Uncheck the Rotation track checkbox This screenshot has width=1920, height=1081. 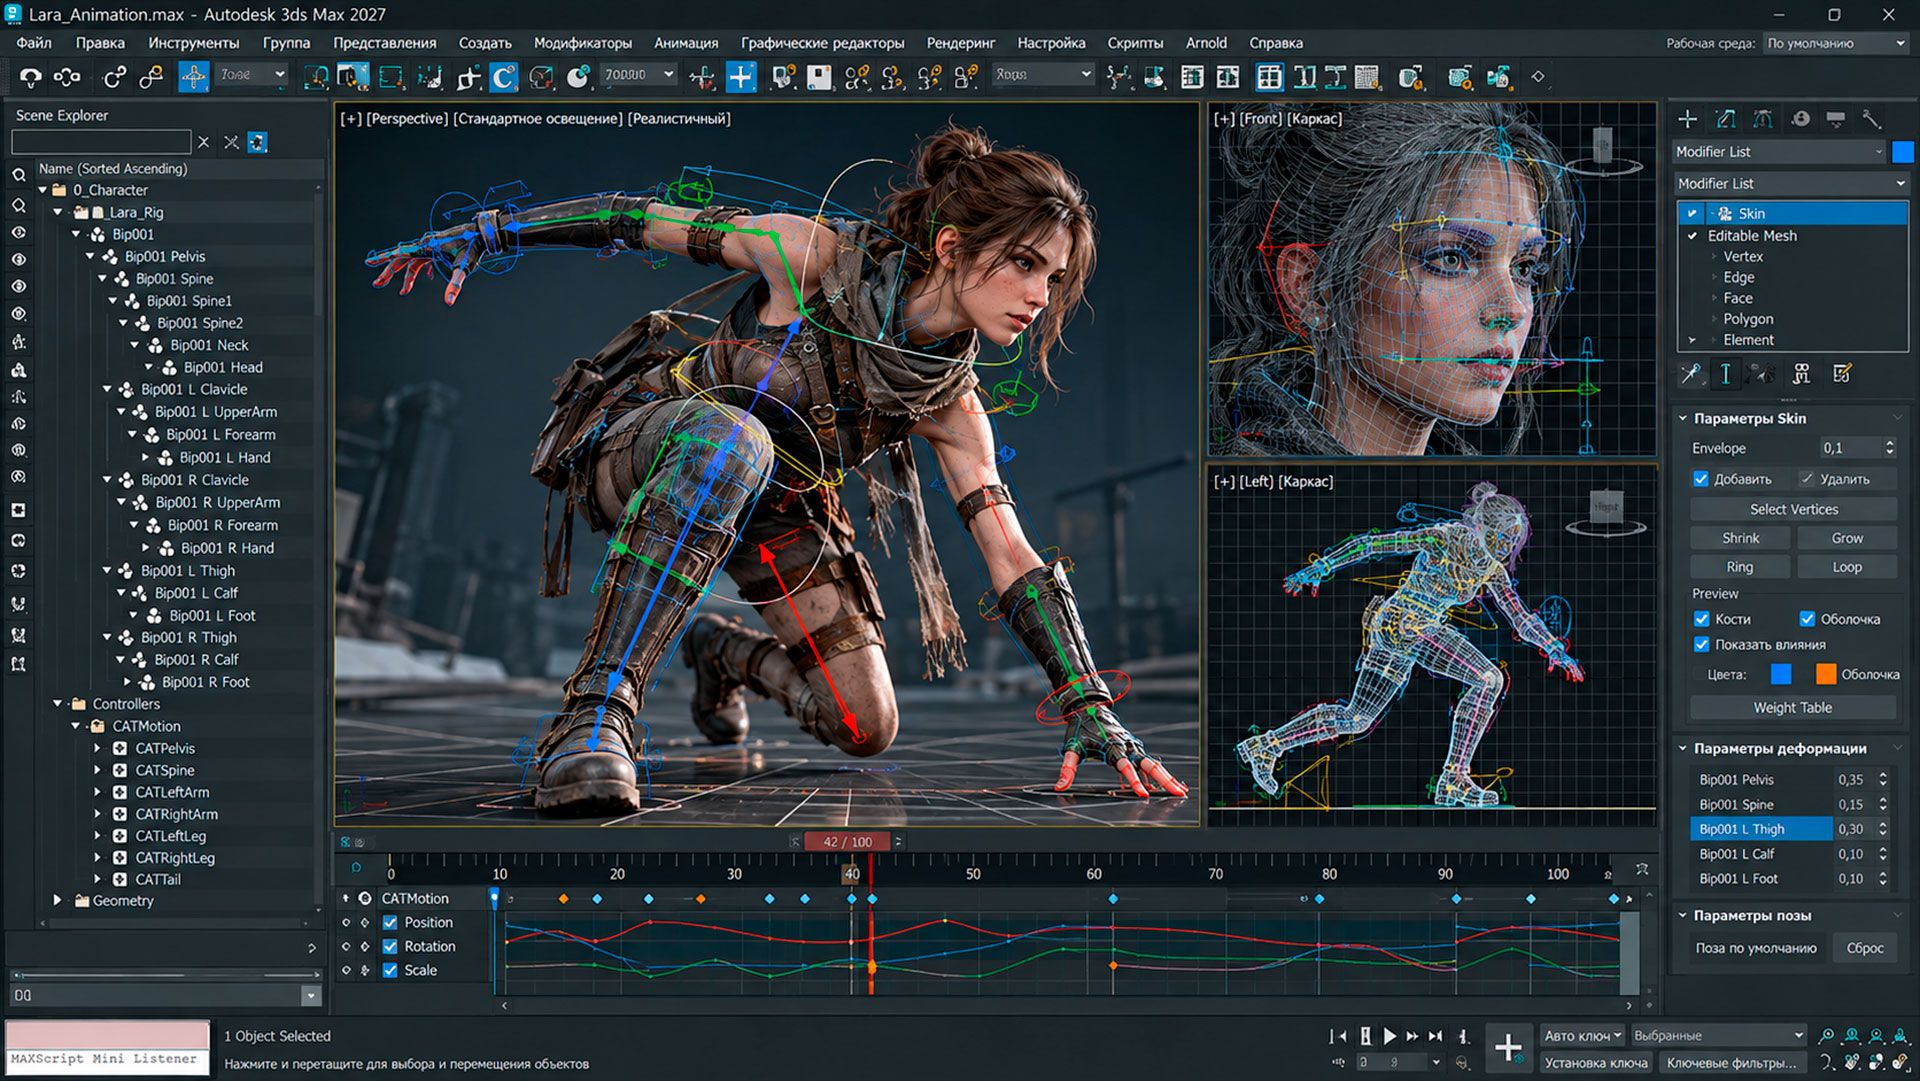click(x=390, y=947)
